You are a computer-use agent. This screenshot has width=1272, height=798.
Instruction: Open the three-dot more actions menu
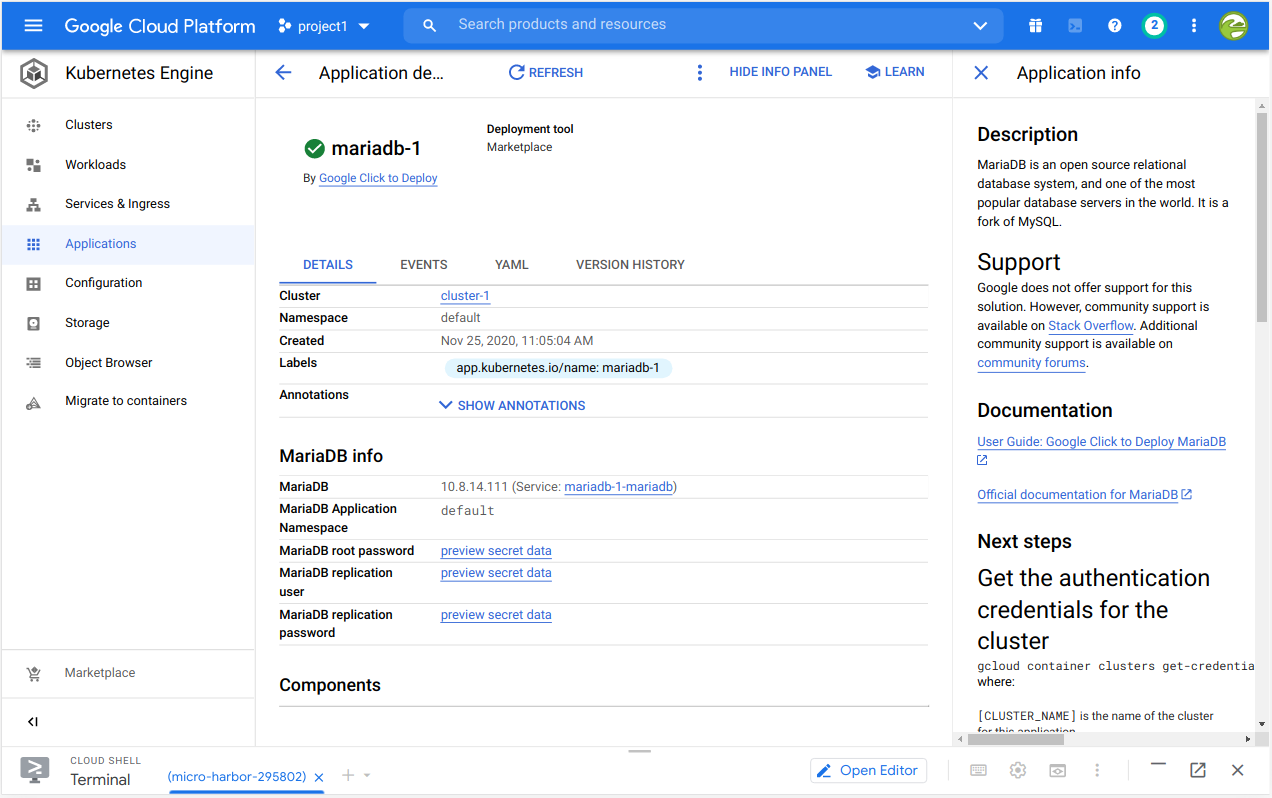(699, 73)
